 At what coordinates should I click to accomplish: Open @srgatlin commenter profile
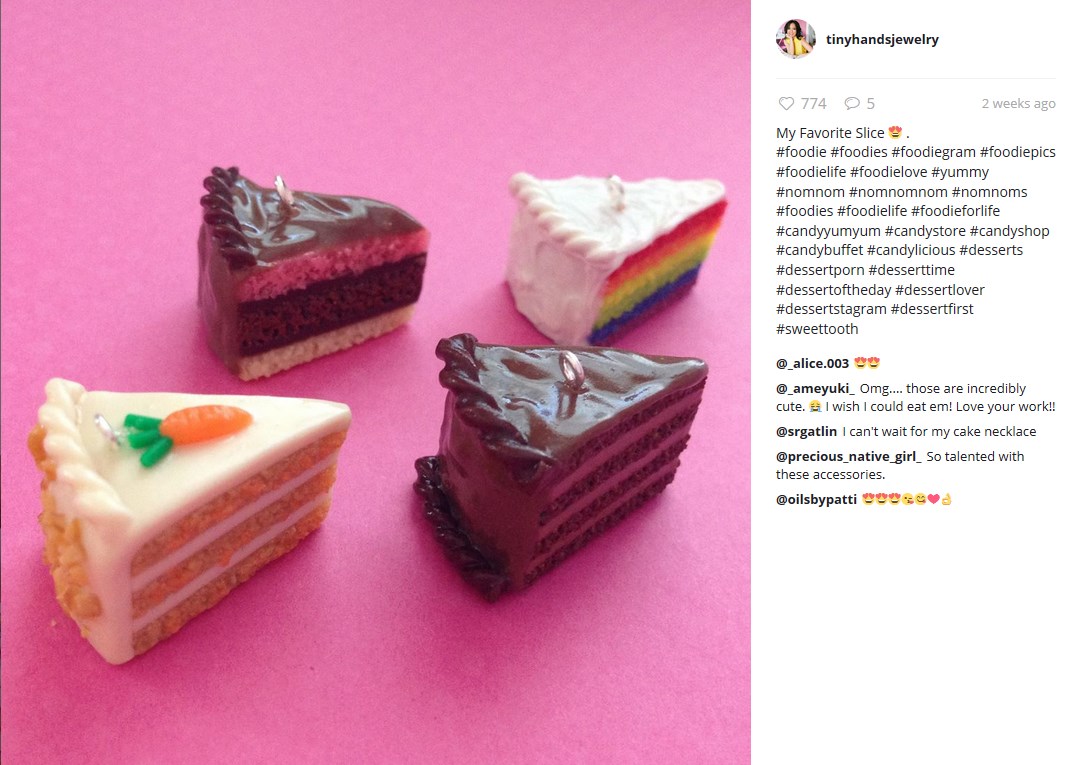(x=806, y=432)
